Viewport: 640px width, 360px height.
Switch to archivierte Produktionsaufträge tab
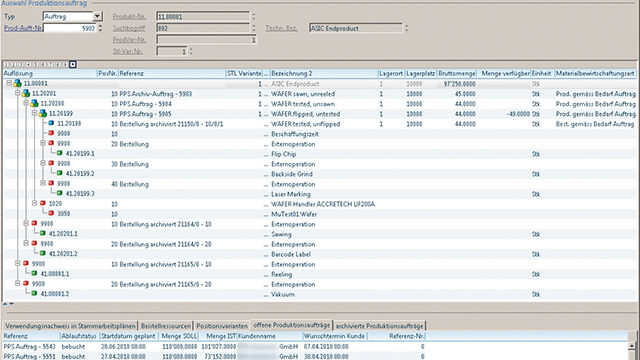pos(380,326)
